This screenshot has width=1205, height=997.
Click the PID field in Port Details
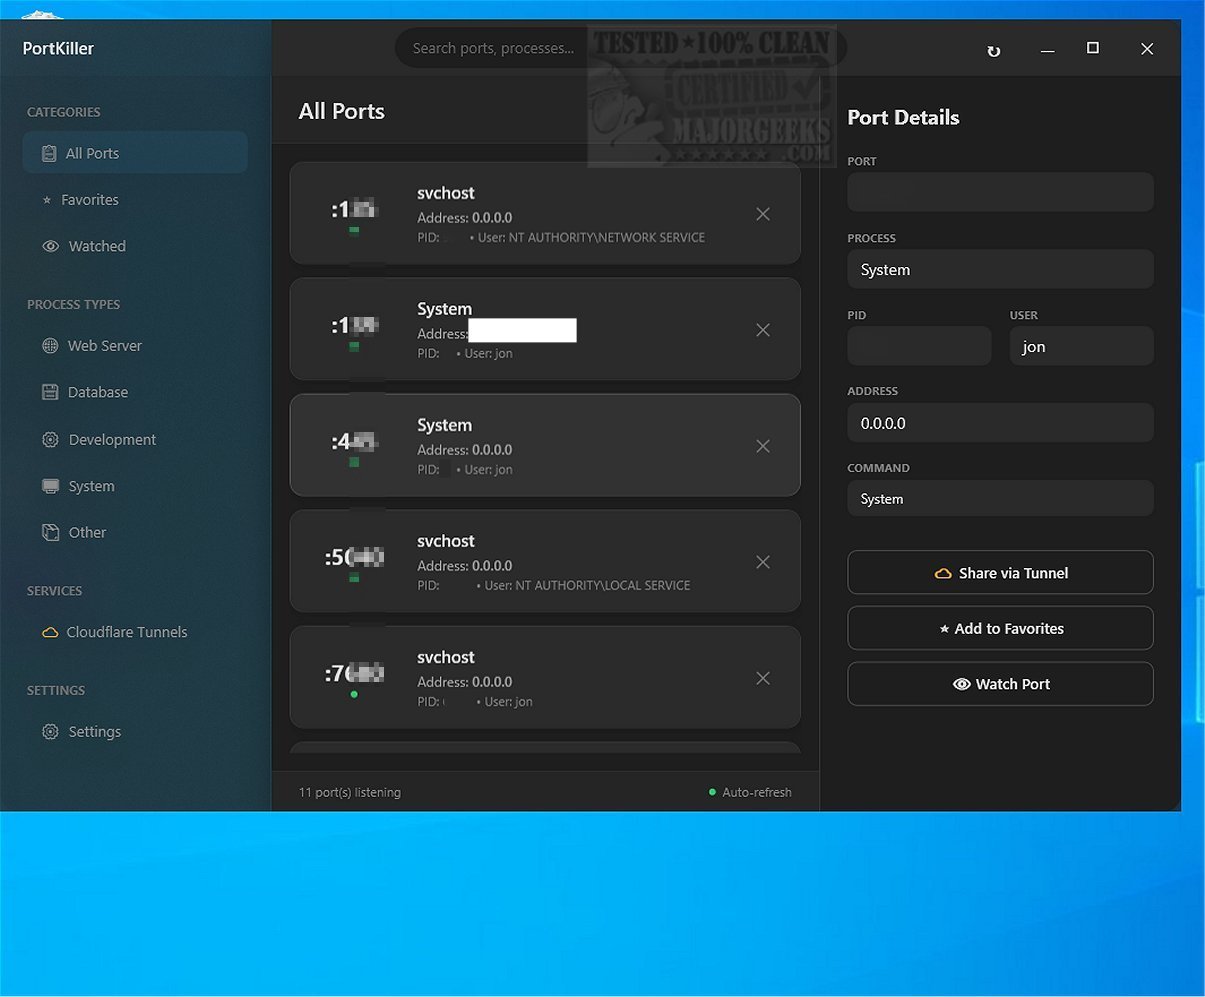(919, 346)
